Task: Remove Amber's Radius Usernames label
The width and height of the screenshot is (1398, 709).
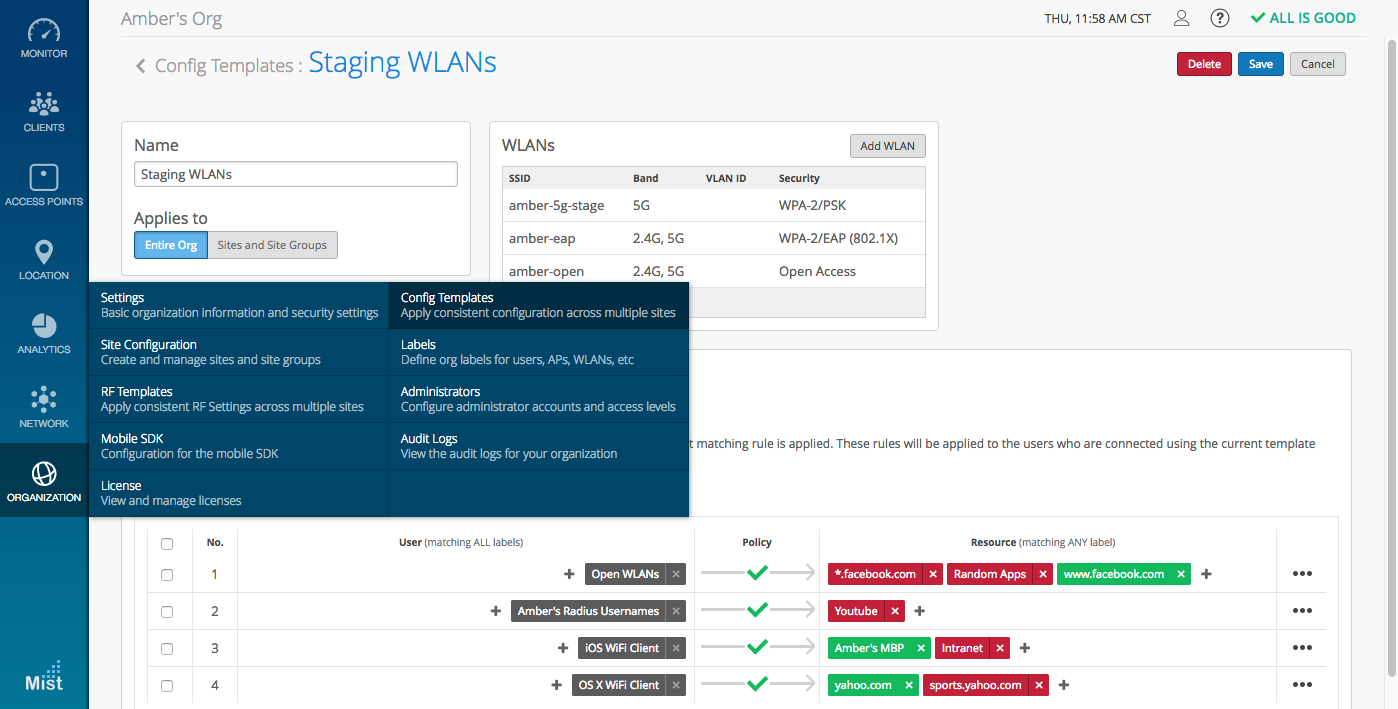Action: point(676,611)
